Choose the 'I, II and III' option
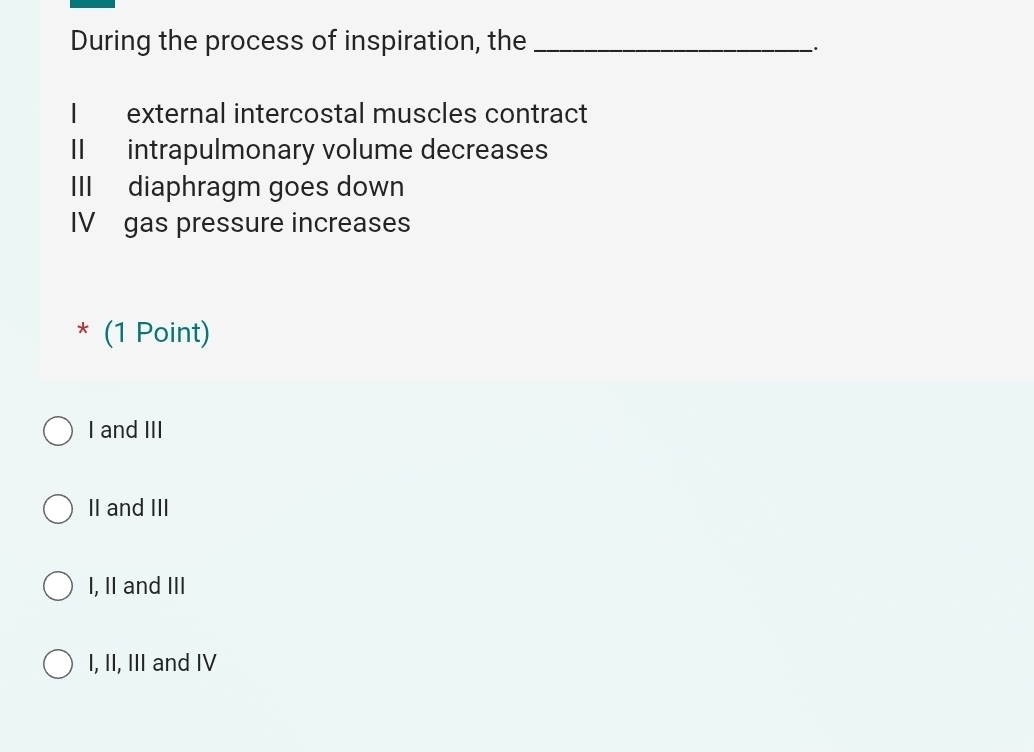1034x752 pixels. pyautogui.click(x=58, y=586)
